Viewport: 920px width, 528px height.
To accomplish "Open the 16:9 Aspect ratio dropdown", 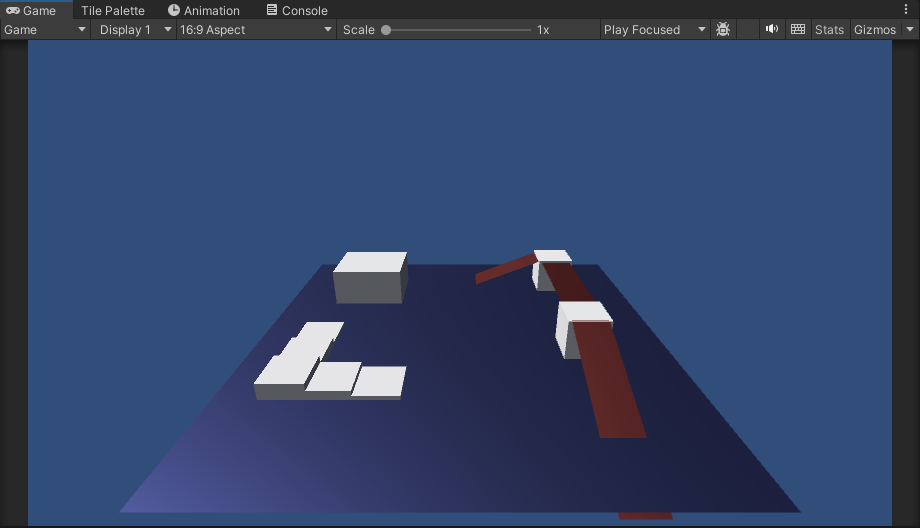I will click(256, 29).
